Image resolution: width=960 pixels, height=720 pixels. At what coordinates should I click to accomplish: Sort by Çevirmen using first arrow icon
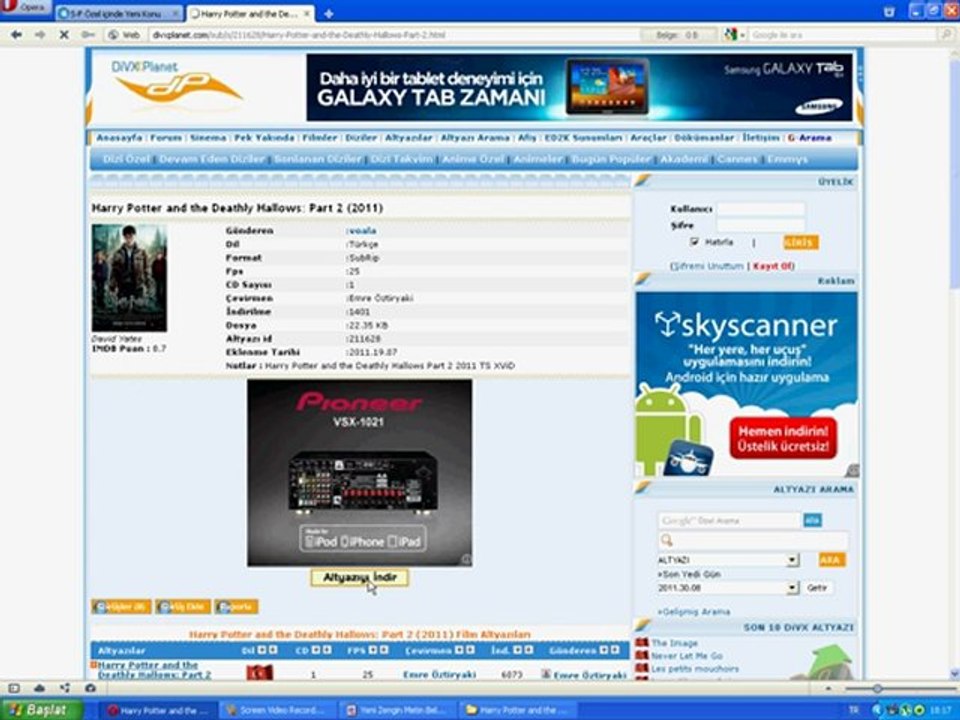click(459, 650)
